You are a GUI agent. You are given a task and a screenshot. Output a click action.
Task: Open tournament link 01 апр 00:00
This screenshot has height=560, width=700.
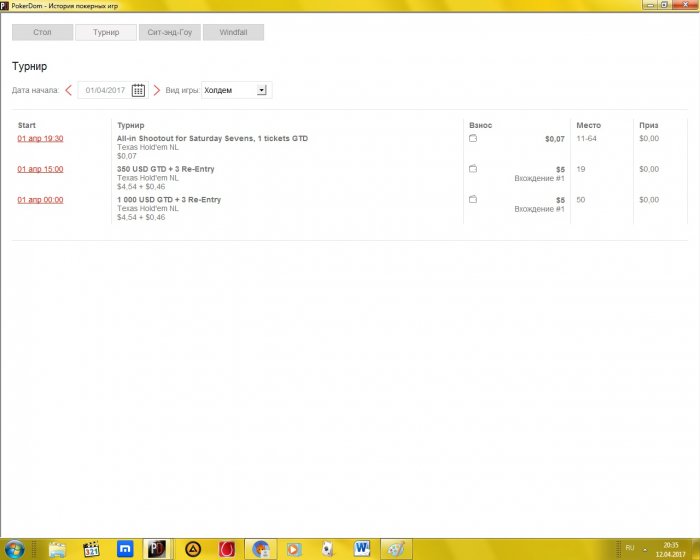[40, 200]
